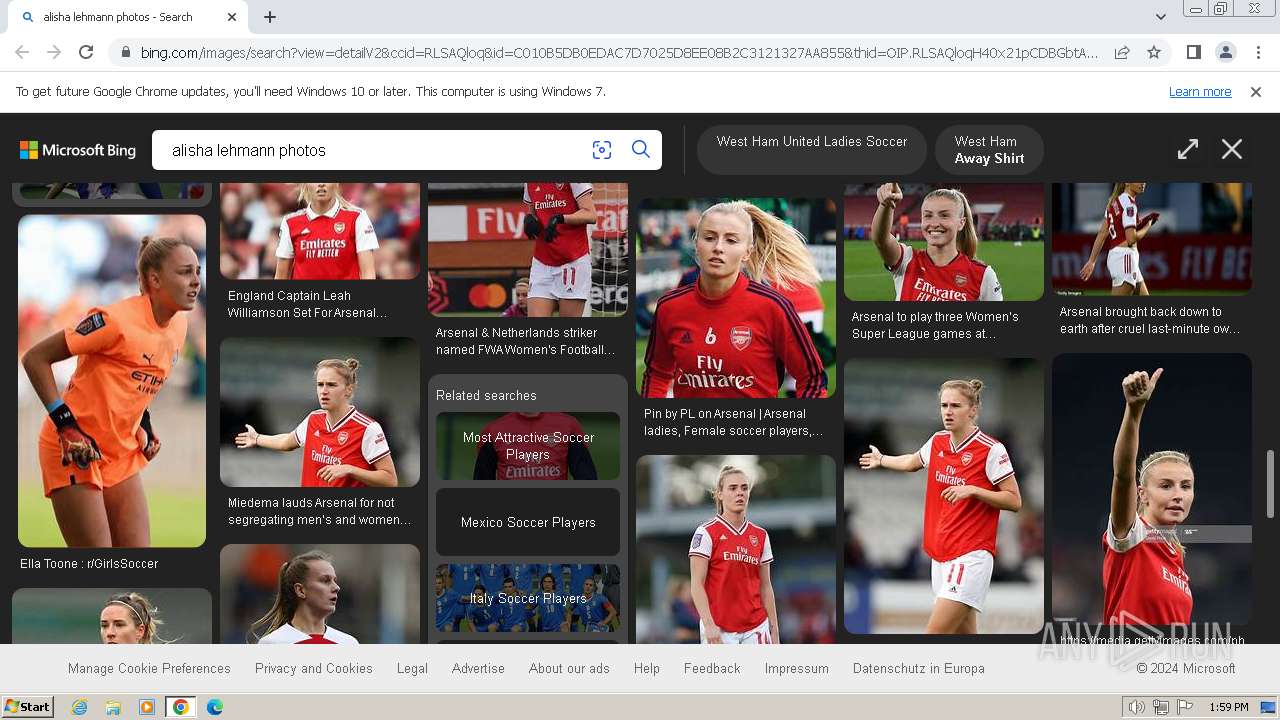Open the Help footer link
This screenshot has width=1280, height=720.
pyautogui.click(x=647, y=668)
